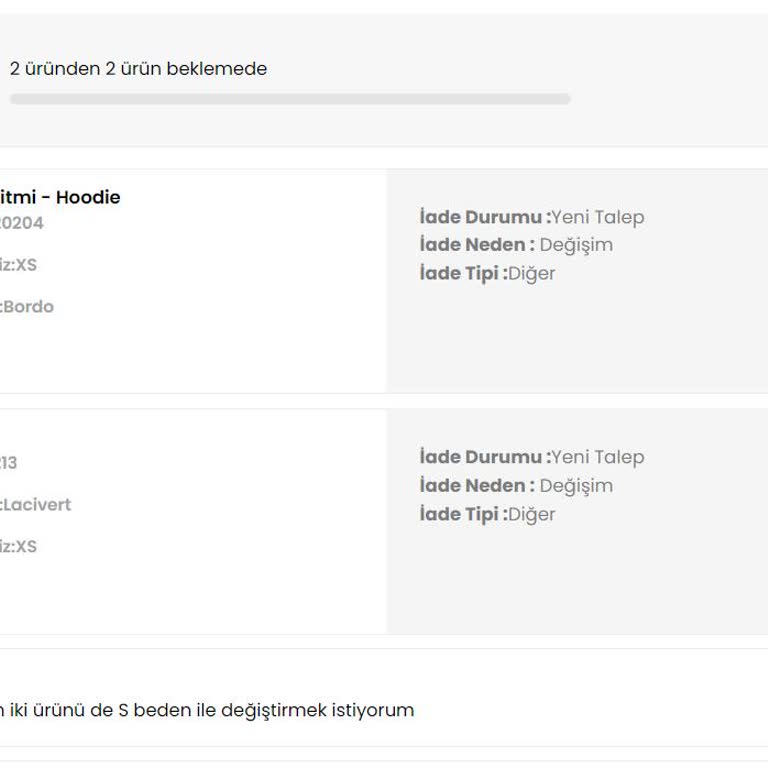Click 'İade Tipi: Diğer' for the Lacivert item
Viewport: 768px width, 768px height.
coord(487,514)
